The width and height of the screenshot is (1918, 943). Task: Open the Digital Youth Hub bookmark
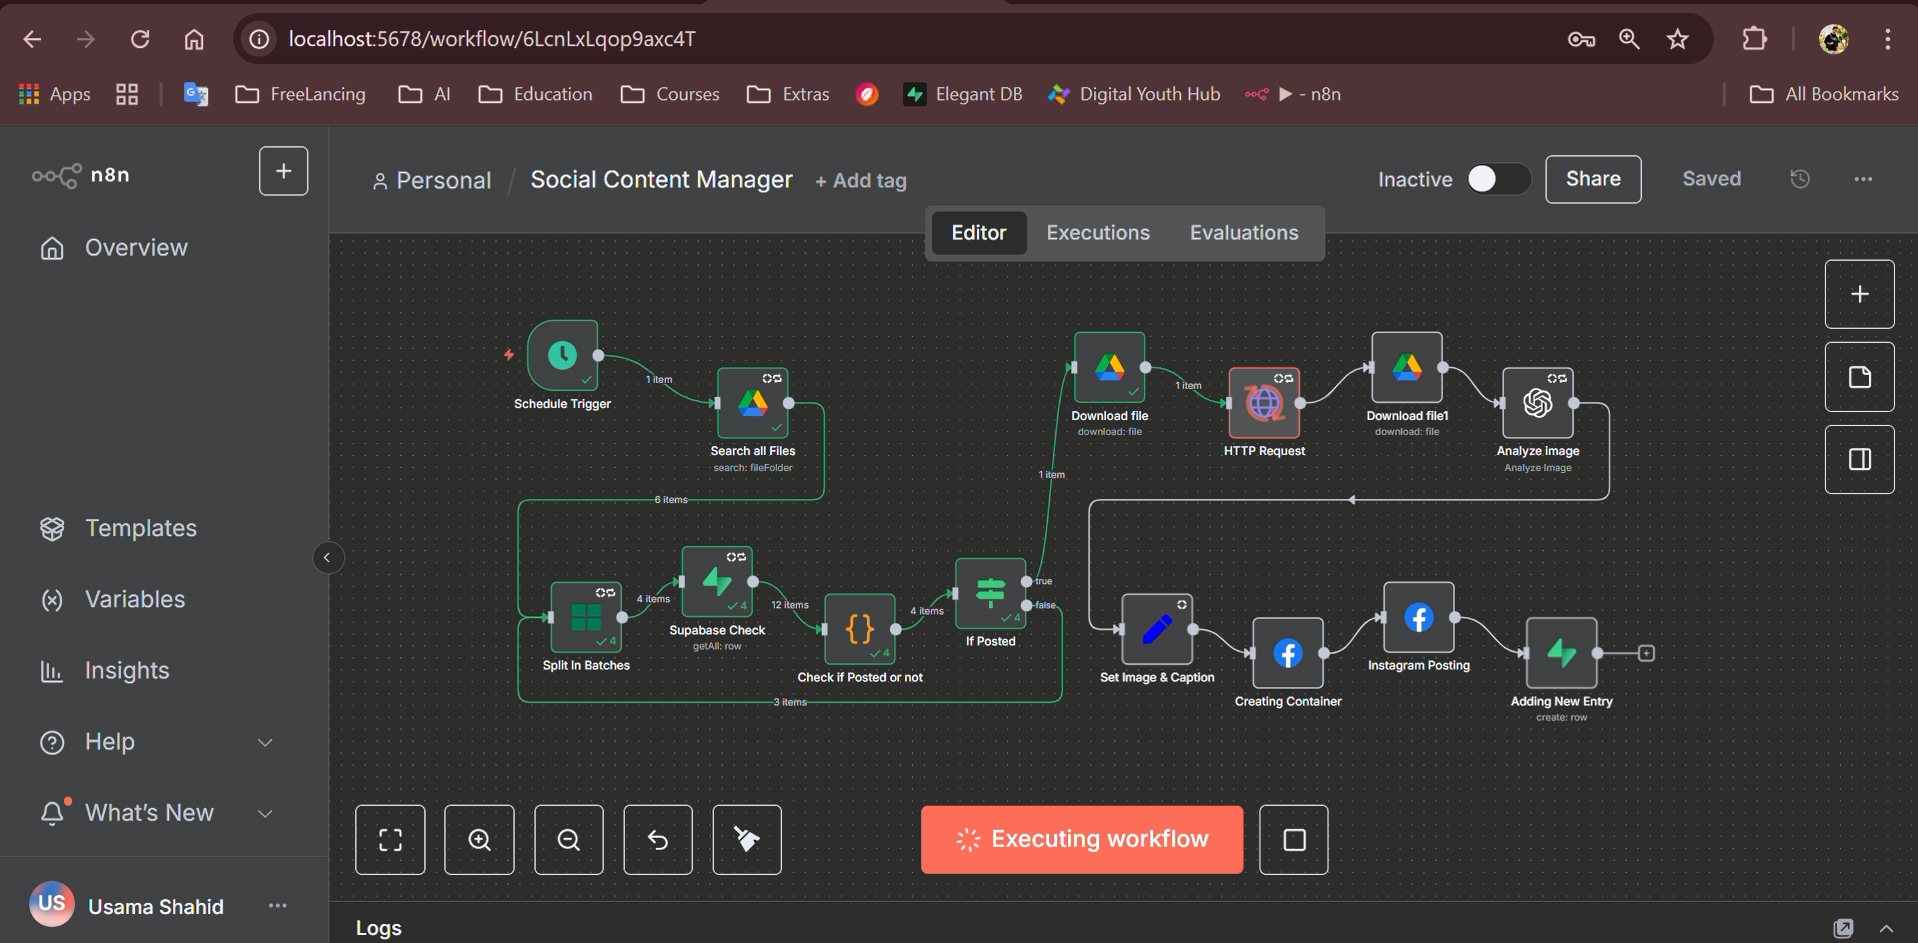pos(1134,94)
